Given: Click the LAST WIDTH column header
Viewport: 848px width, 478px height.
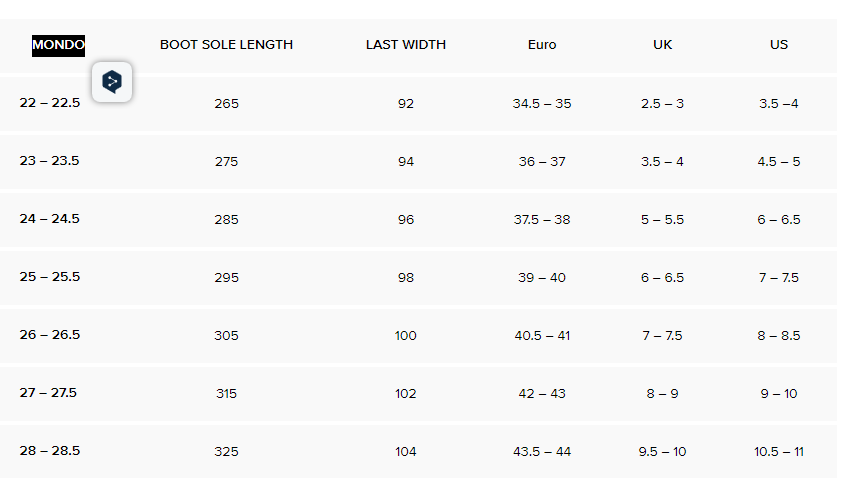Looking at the screenshot, I should tap(405, 45).
